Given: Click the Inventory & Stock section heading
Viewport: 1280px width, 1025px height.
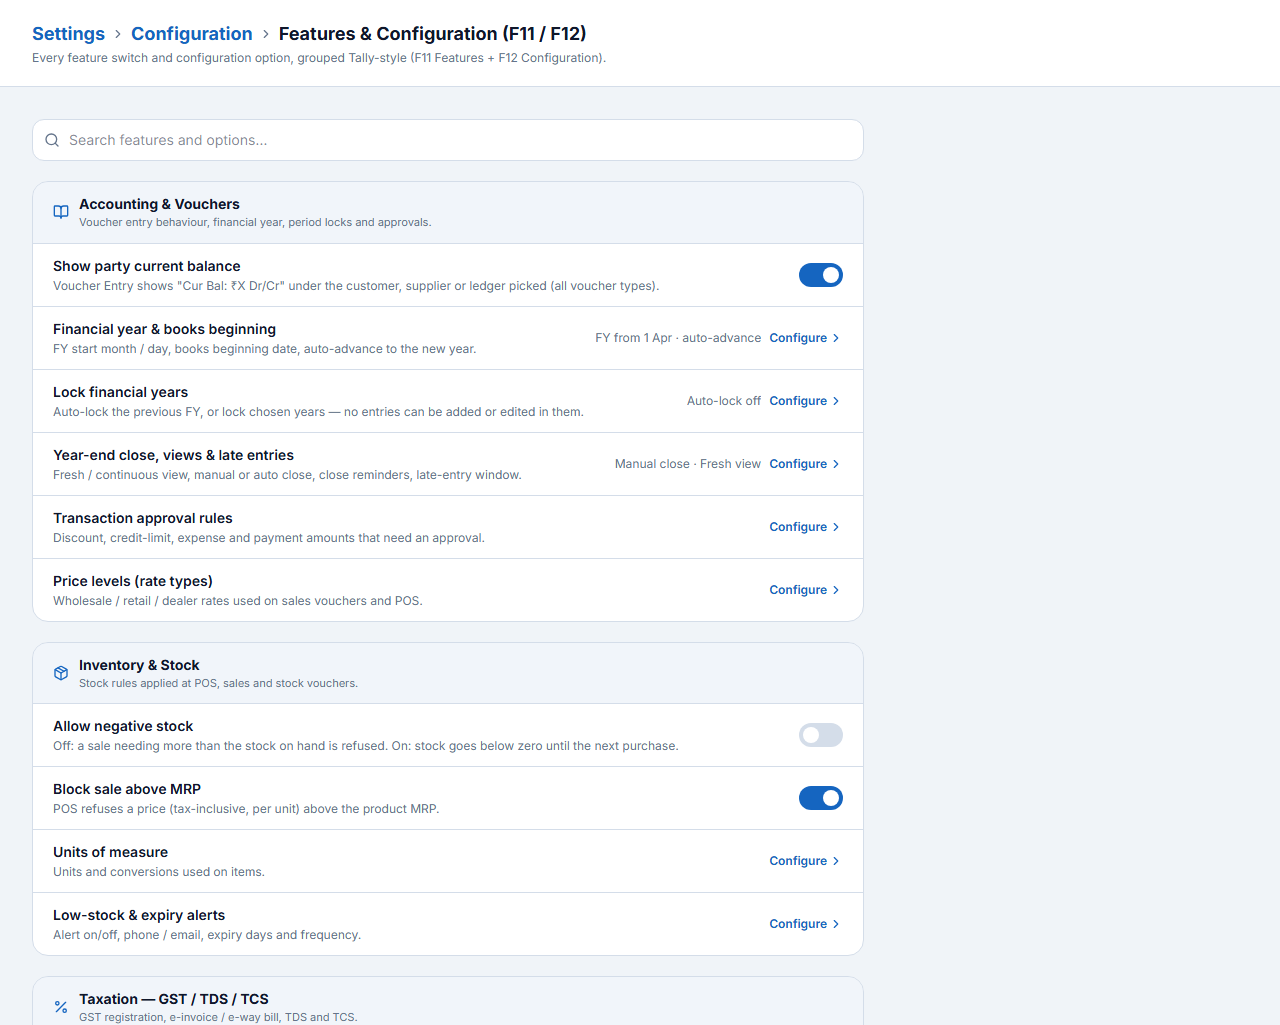Looking at the screenshot, I should [x=139, y=665].
